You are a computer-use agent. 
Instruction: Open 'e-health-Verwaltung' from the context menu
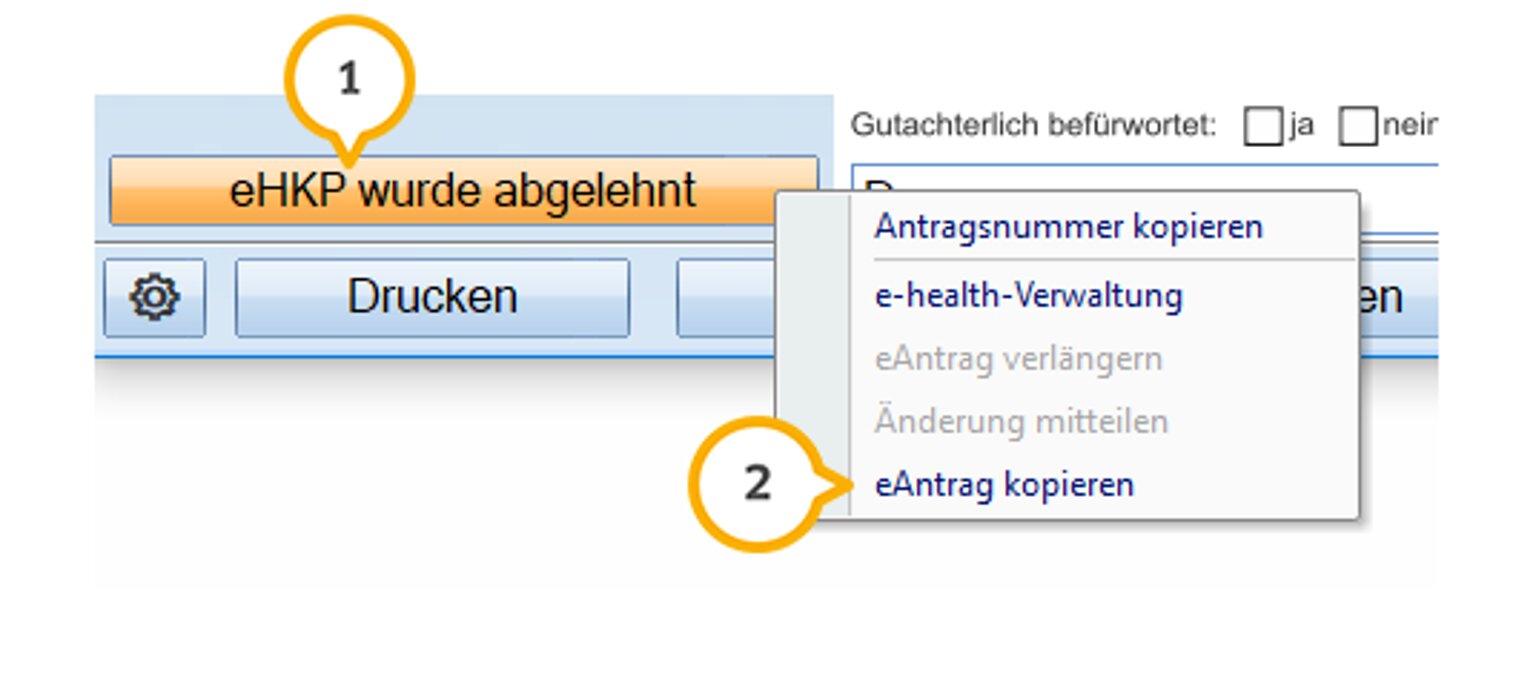(x=1028, y=296)
